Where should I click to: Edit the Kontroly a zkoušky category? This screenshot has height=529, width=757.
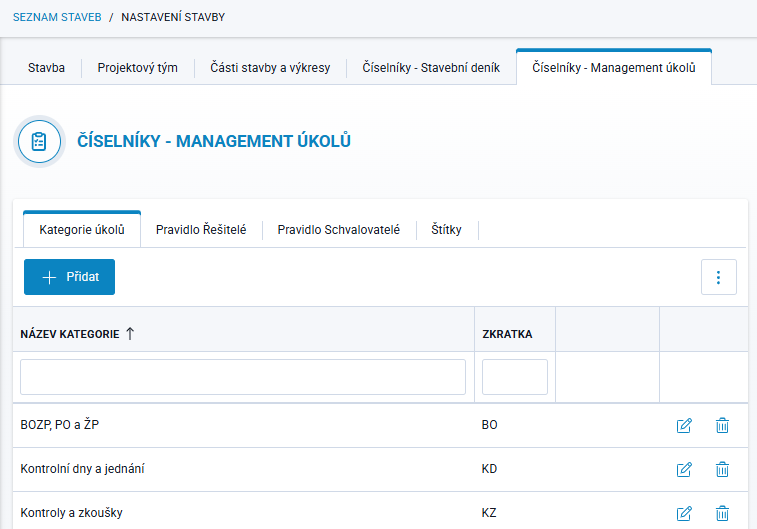pos(684,513)
